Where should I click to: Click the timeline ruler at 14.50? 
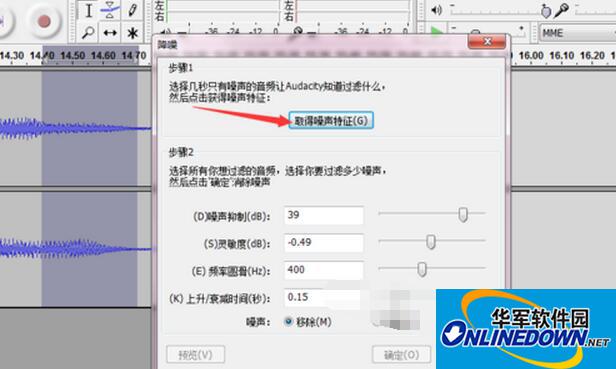coord(73,56)
